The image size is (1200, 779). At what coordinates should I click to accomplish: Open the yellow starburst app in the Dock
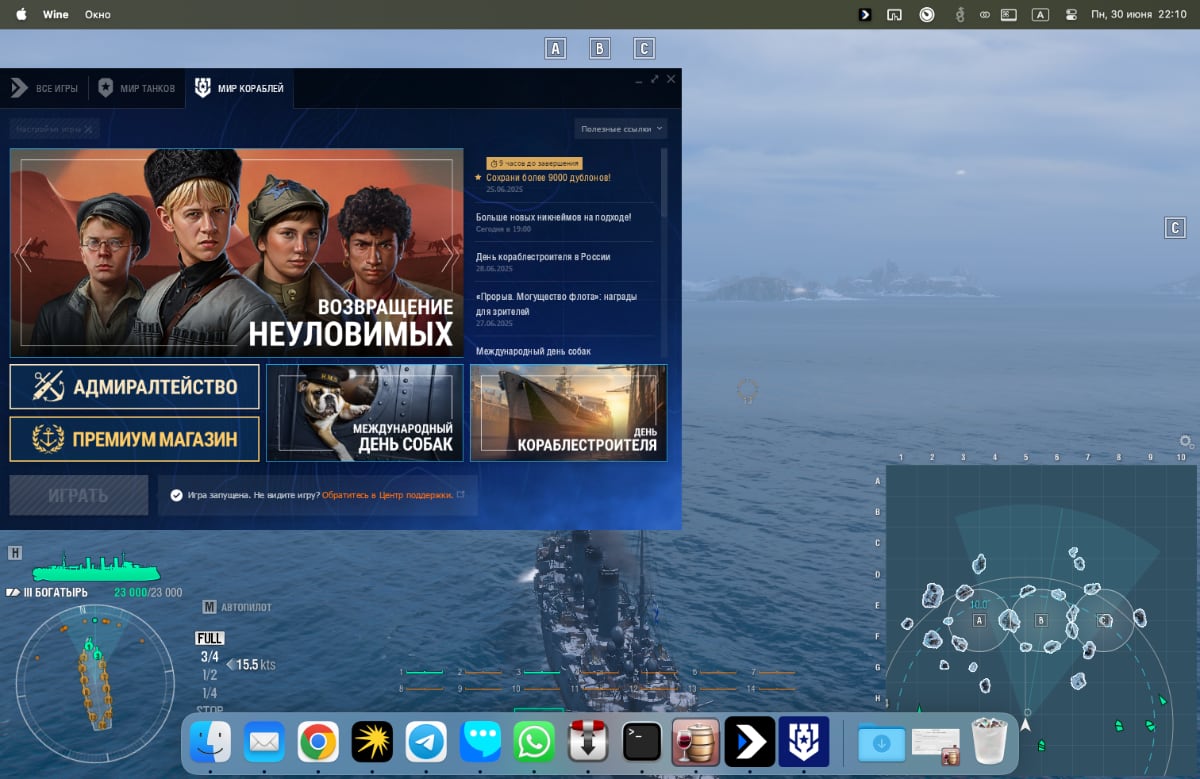[x=372, y=742]
